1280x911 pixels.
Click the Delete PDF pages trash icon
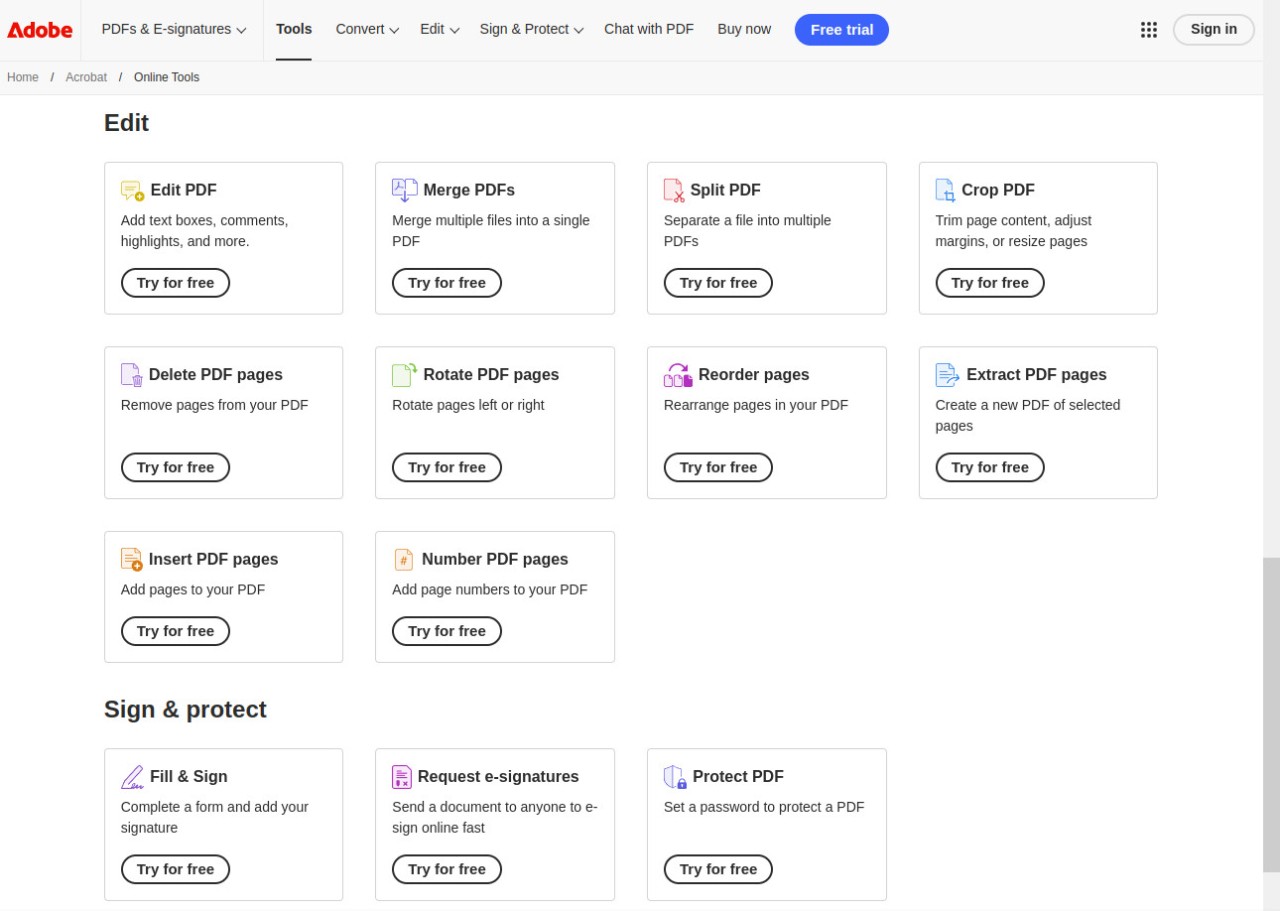pyautogui.click(x=132, y=375)
